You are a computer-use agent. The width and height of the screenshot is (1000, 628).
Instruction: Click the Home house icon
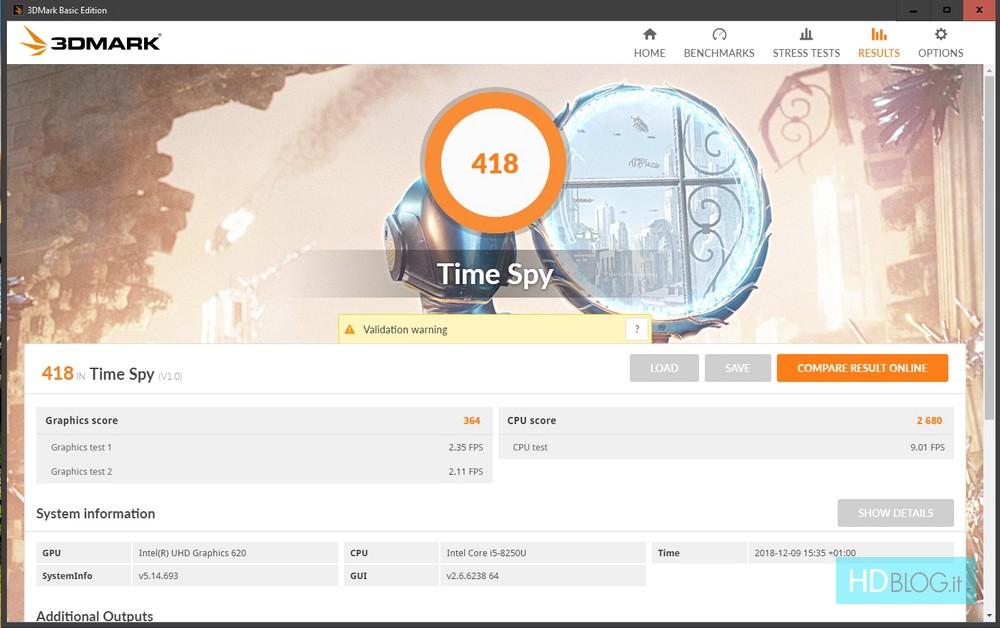[649, 34]
